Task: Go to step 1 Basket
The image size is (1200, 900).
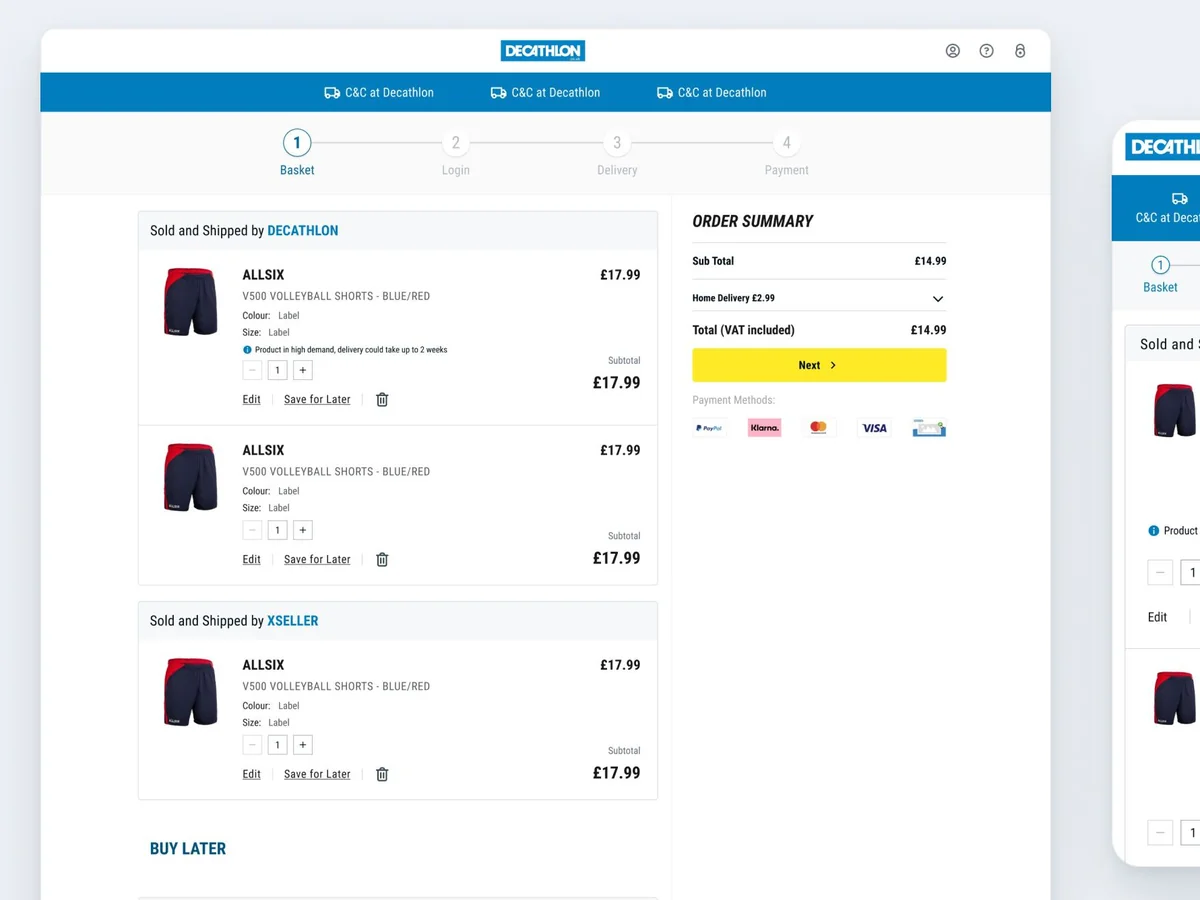Action: (x=297, y=153)
